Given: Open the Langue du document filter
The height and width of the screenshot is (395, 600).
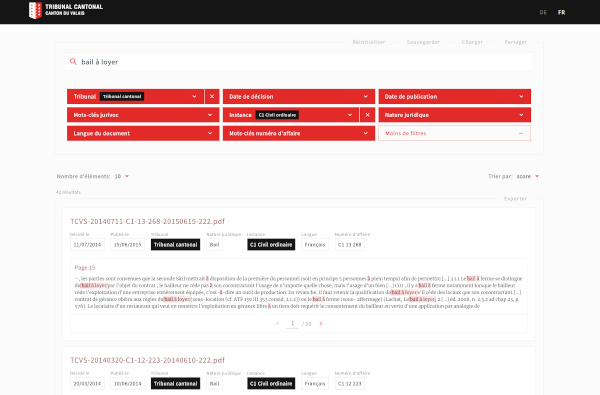Looking at the screenshot, I should coord(143,133).
